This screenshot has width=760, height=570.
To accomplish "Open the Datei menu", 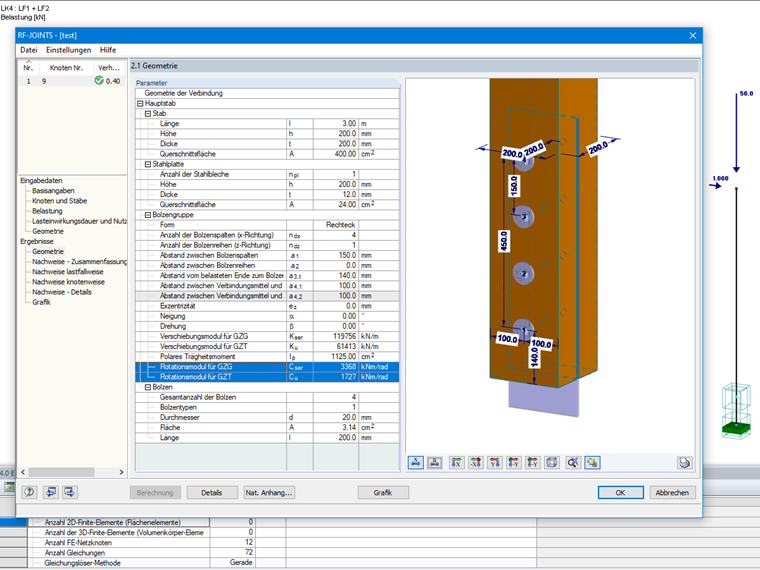I will coord(29,50).
